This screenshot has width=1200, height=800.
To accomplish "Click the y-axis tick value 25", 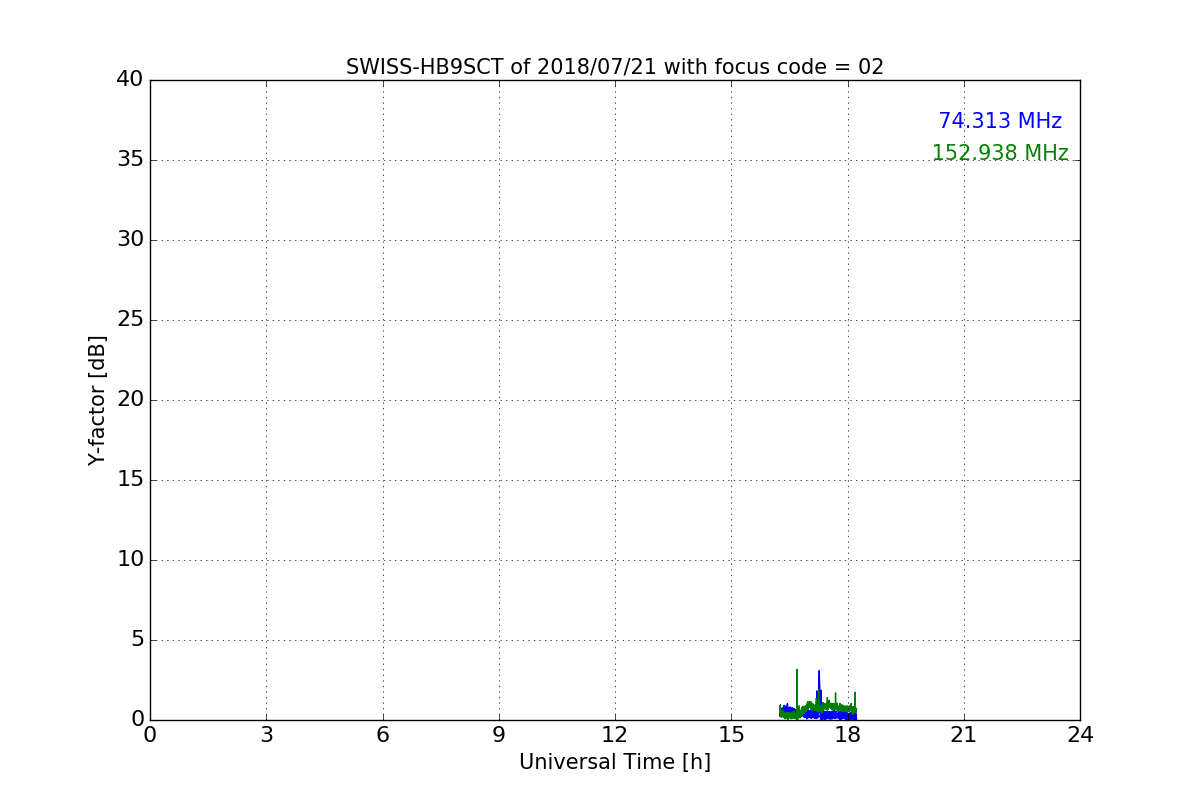I will coord(130,320).
